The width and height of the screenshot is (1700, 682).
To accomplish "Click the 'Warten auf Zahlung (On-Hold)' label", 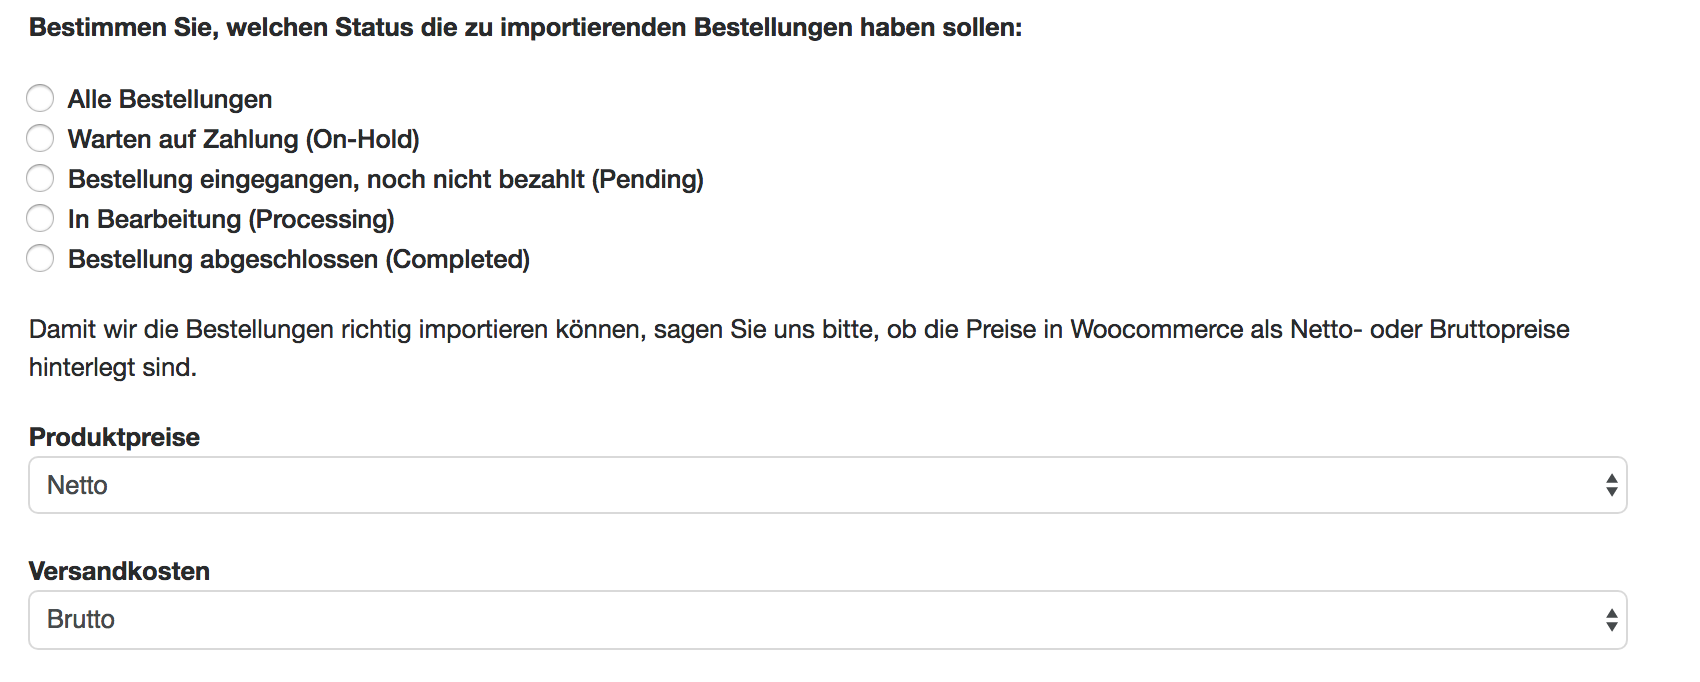I will click(x=243, y=139).
